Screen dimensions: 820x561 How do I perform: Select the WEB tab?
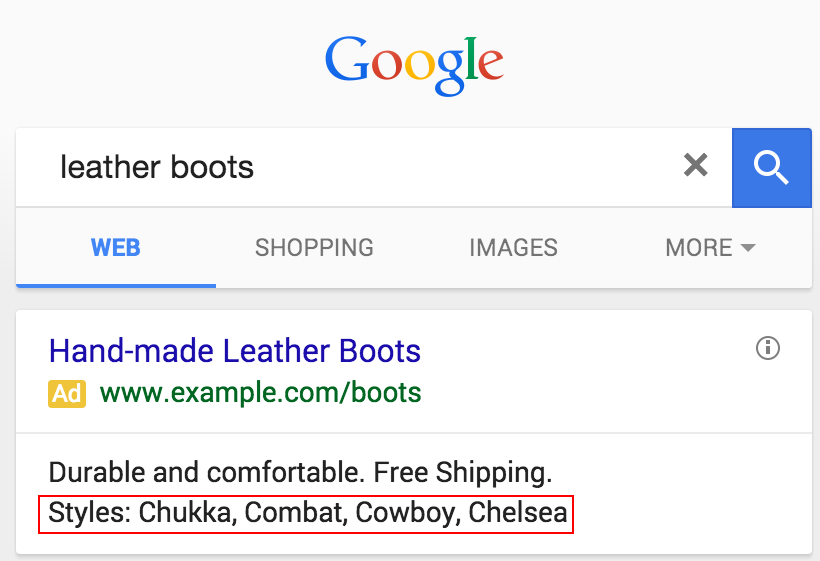click(x=116, y=248)
